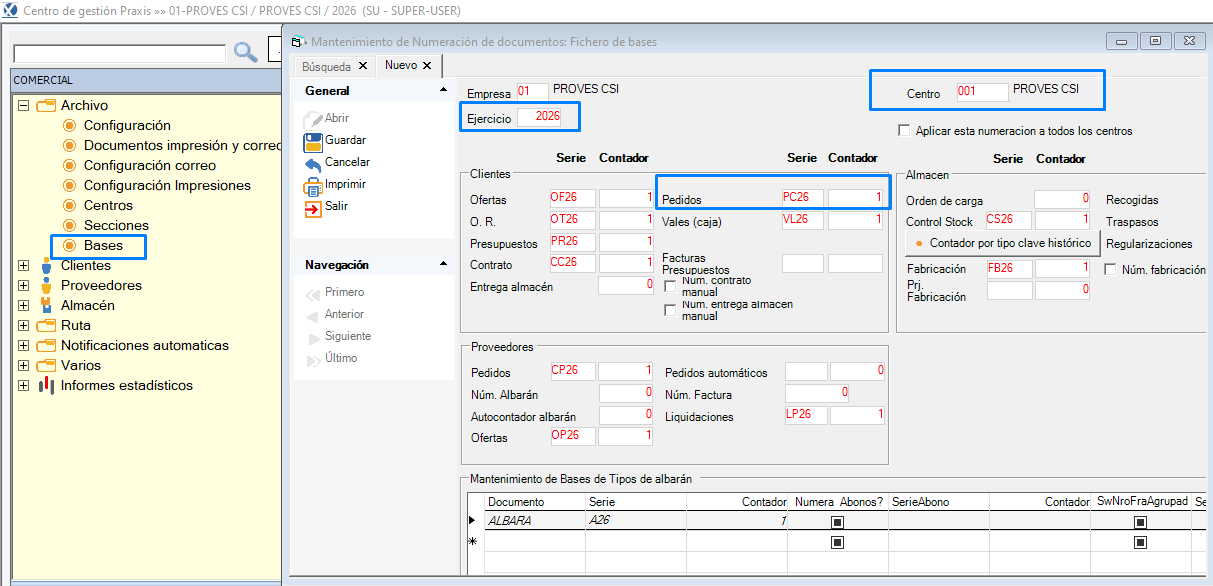Click Contador por tipo clave histórico button
The height and width of the screenshot is (586, 1213).
tap(1002, 243)
